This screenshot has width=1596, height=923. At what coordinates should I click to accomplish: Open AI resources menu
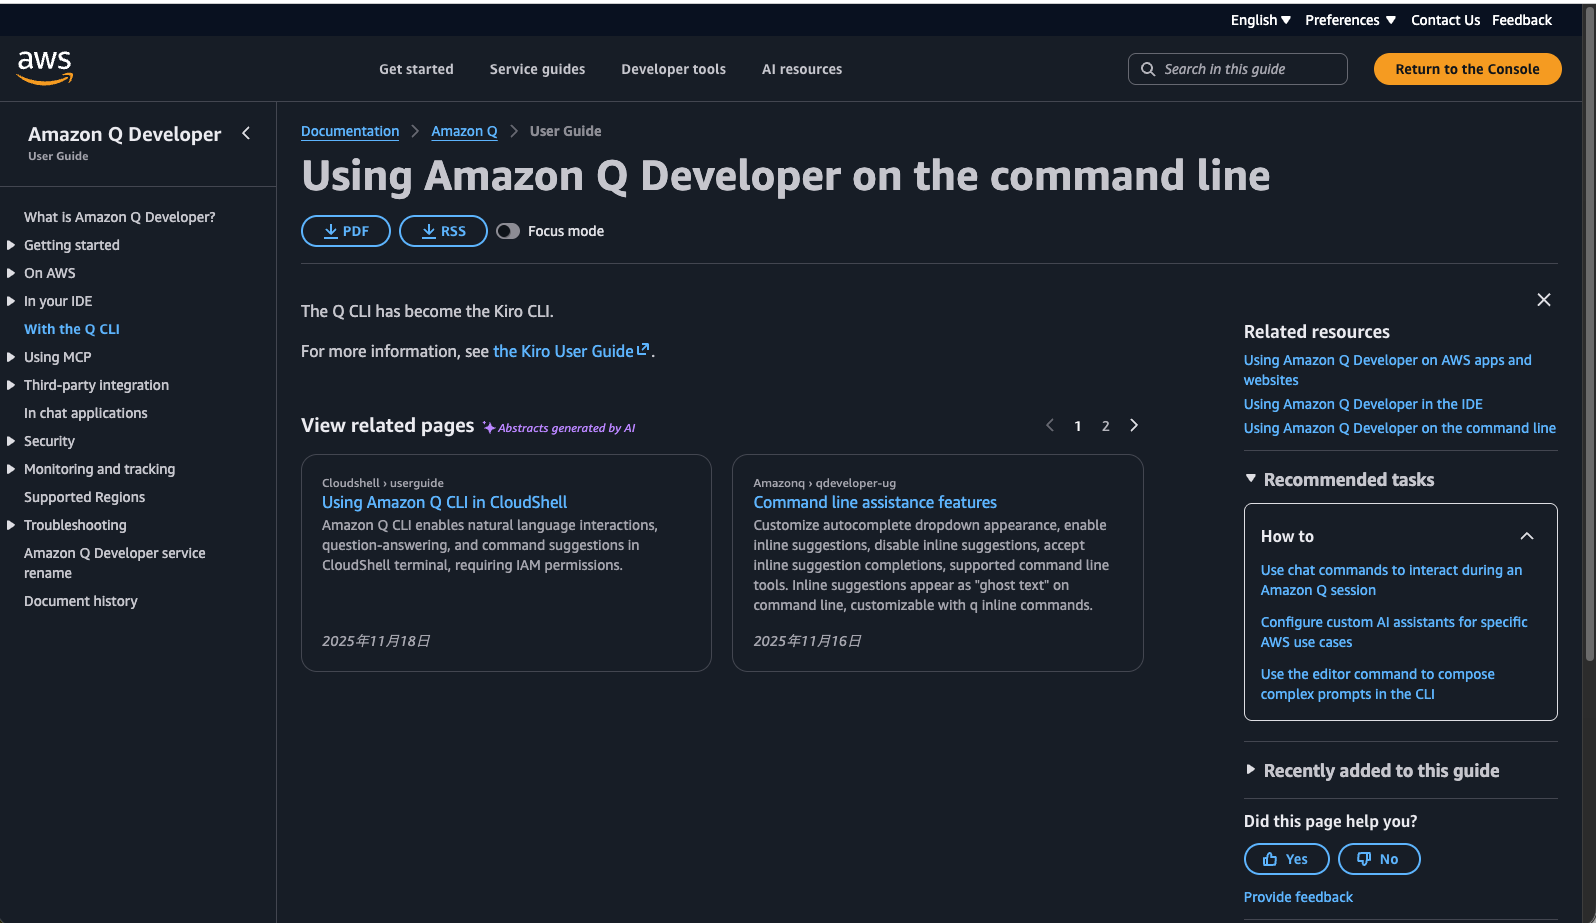802,69
